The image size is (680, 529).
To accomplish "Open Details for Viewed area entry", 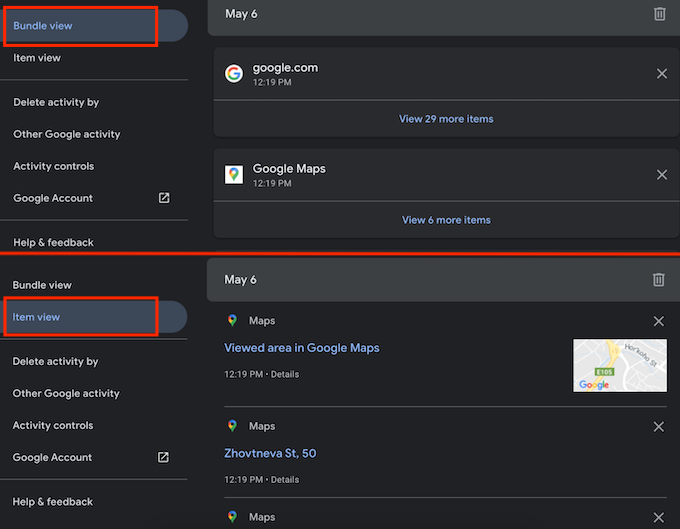I will 285,374.
